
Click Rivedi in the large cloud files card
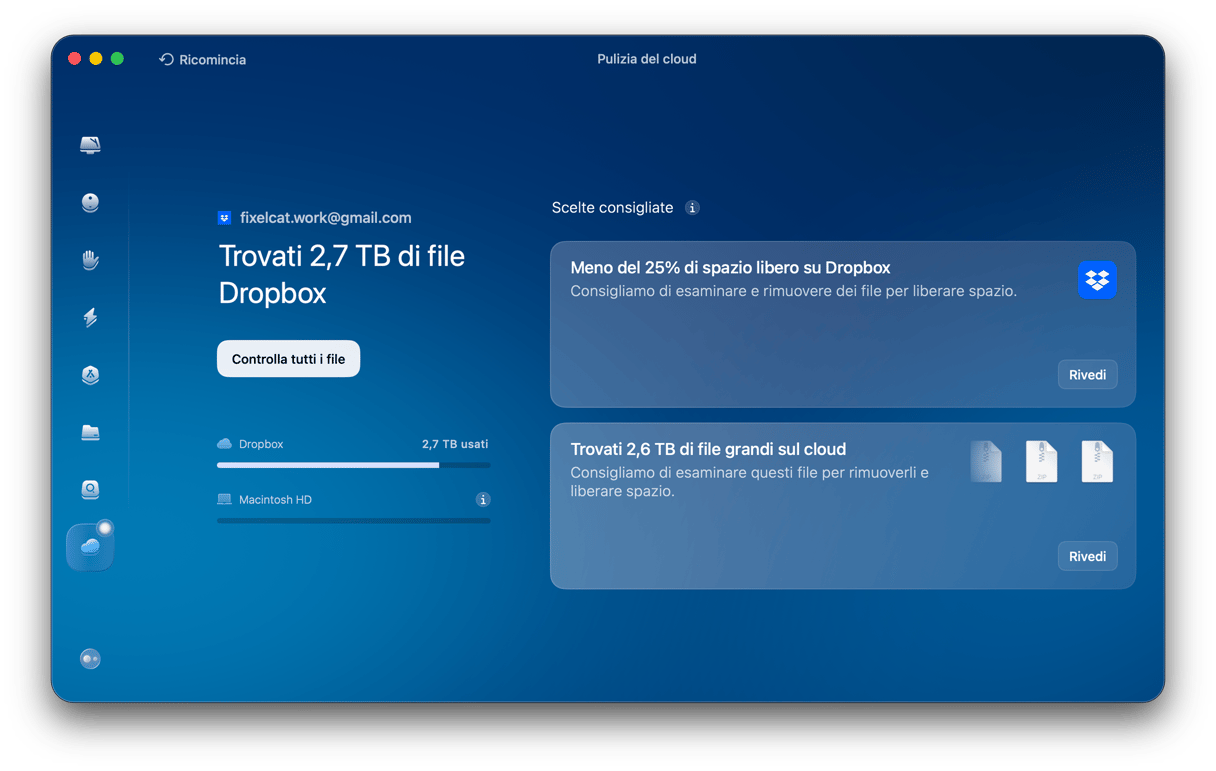point(1087,556)
